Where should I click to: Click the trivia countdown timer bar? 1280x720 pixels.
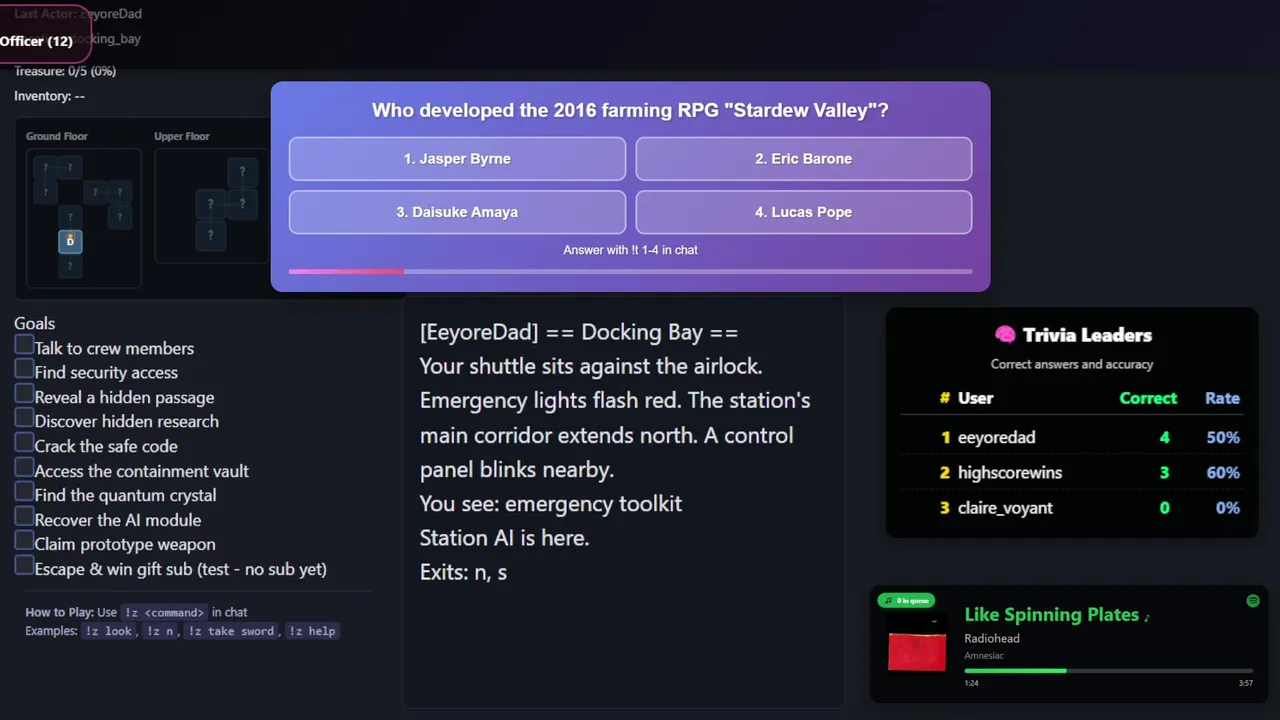630,271
